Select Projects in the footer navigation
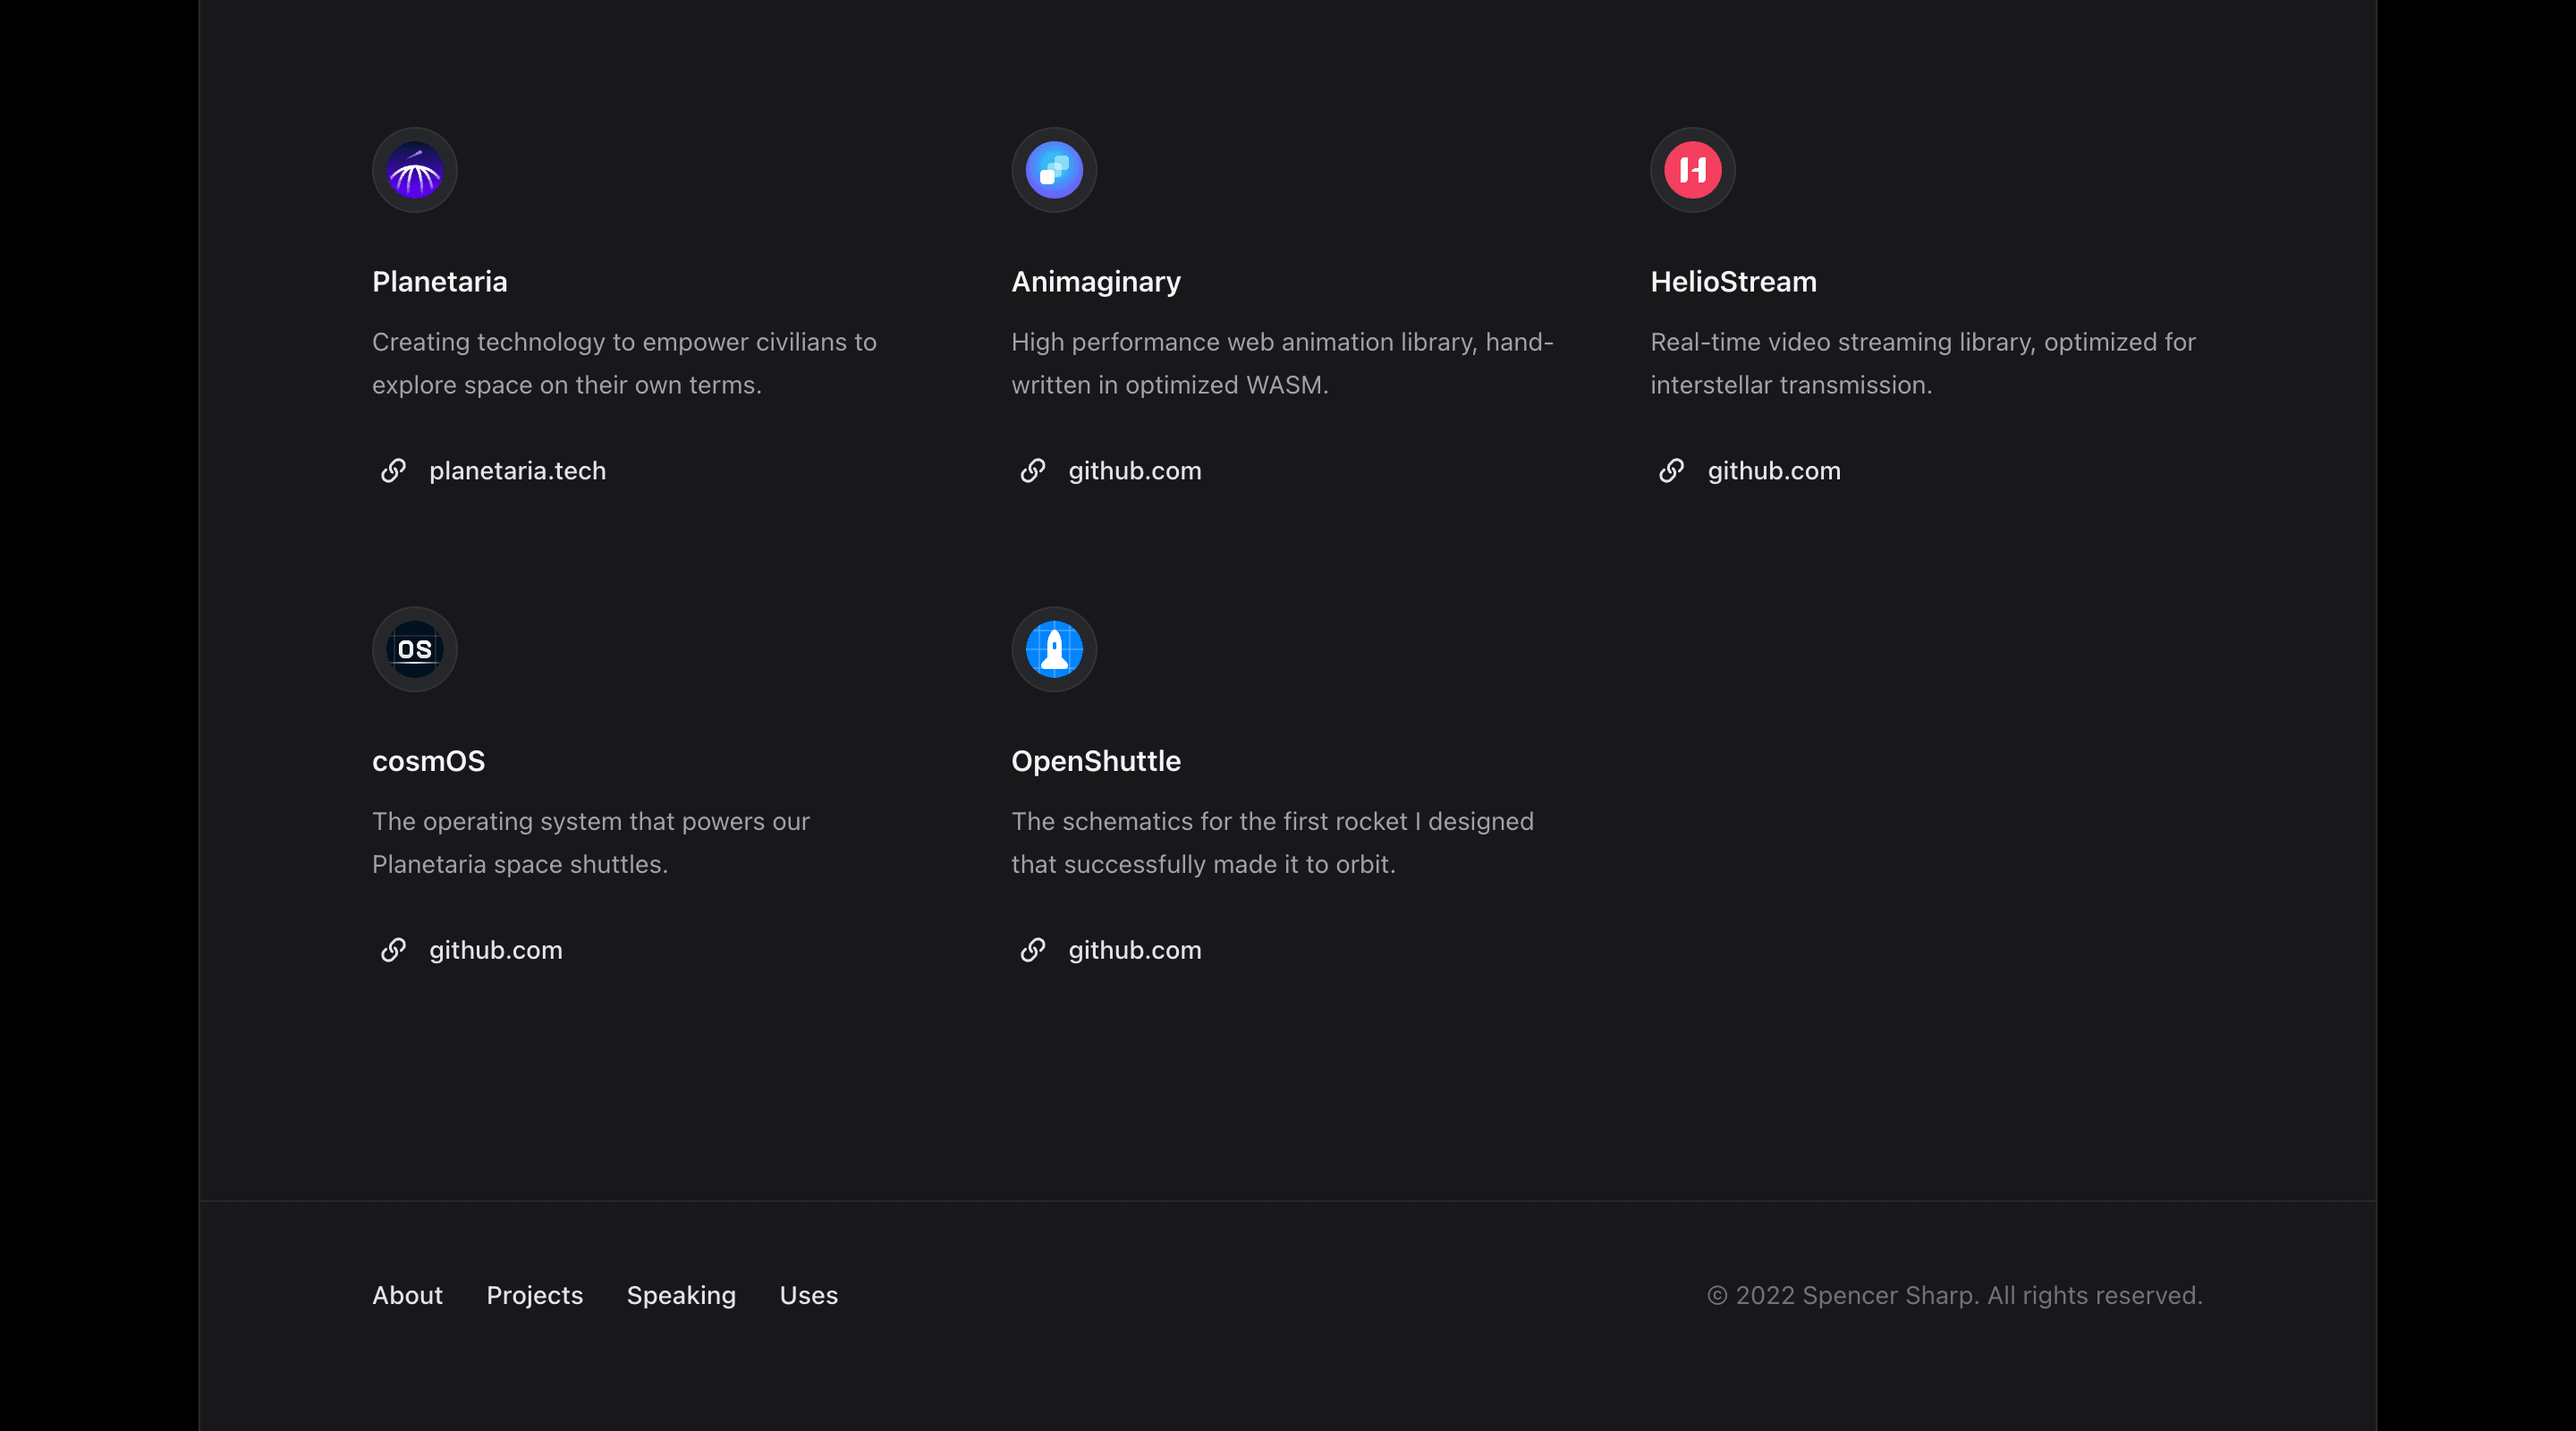The image size is (2576, 1431). tap(534, 1295)
